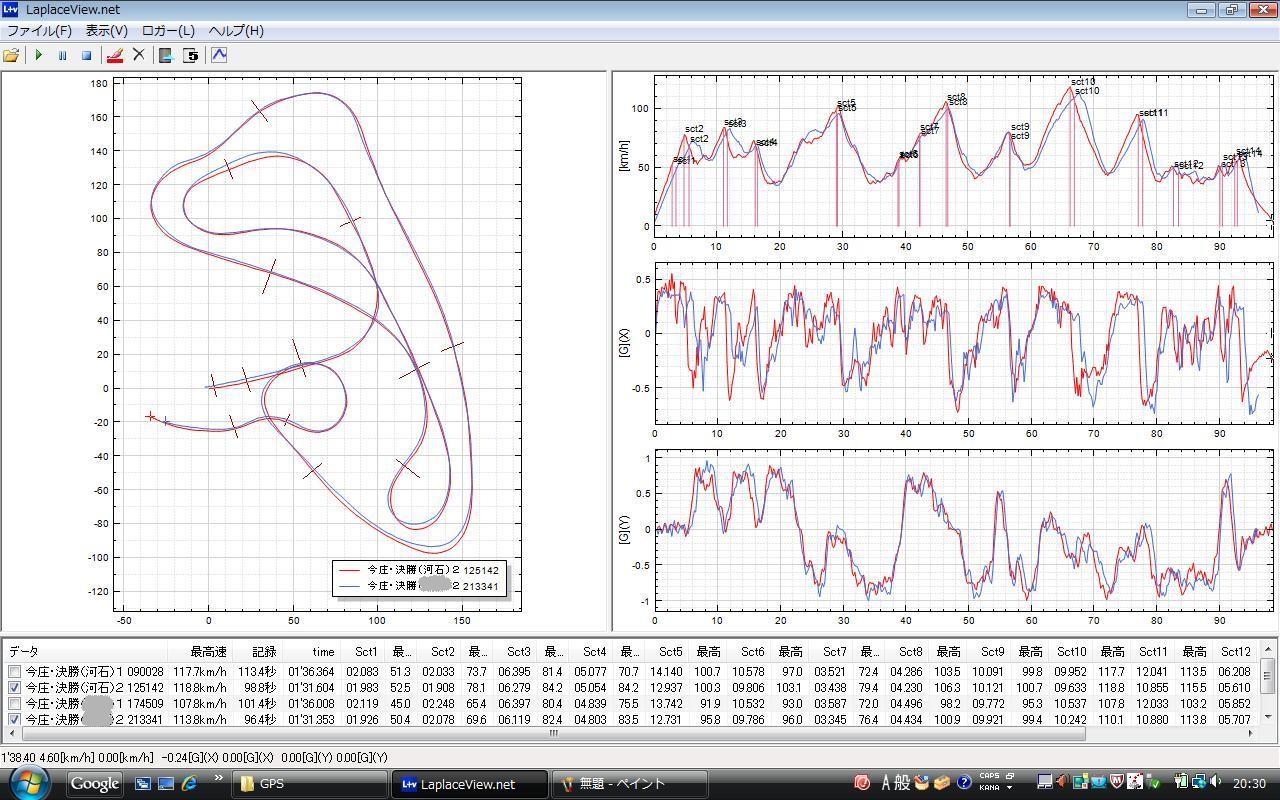Screen dimensions: 1280x800
Task: Open the IME help question mark icon
Action: pyautogui.click(x=964, y=783)
